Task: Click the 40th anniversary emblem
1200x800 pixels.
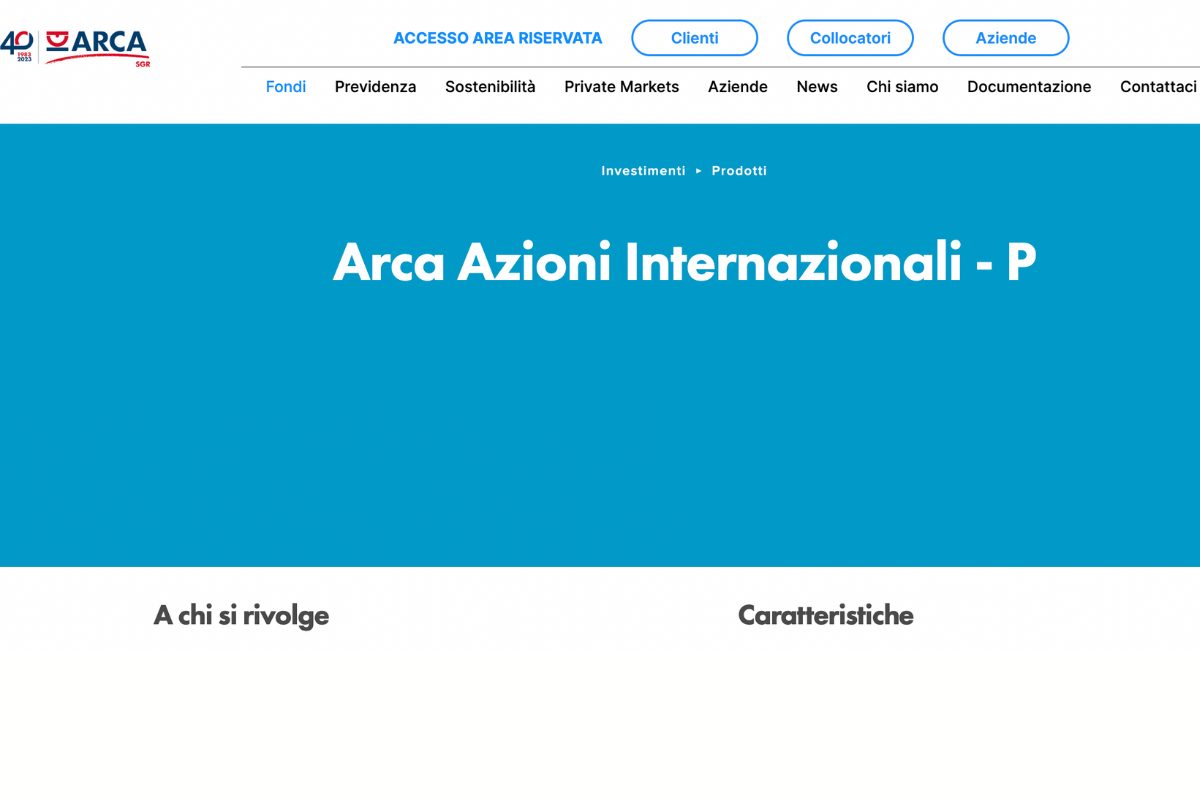Action: pos(17,45)
